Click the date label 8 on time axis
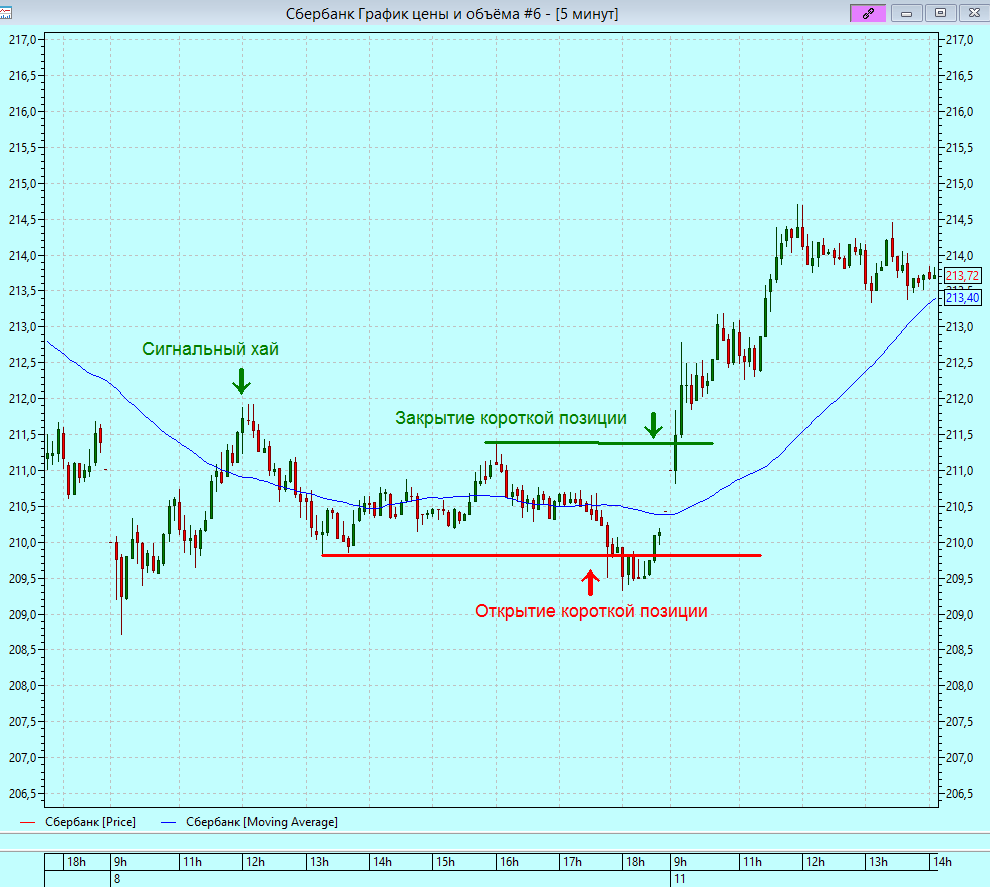The width and height of the screenshot is (990, 887). point(117,879)
